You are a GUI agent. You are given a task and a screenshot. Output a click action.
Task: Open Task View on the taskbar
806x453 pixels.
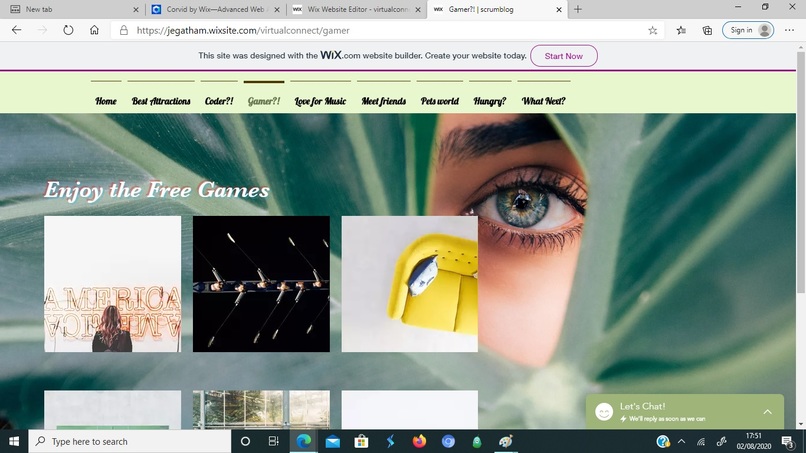click(273, 442)
